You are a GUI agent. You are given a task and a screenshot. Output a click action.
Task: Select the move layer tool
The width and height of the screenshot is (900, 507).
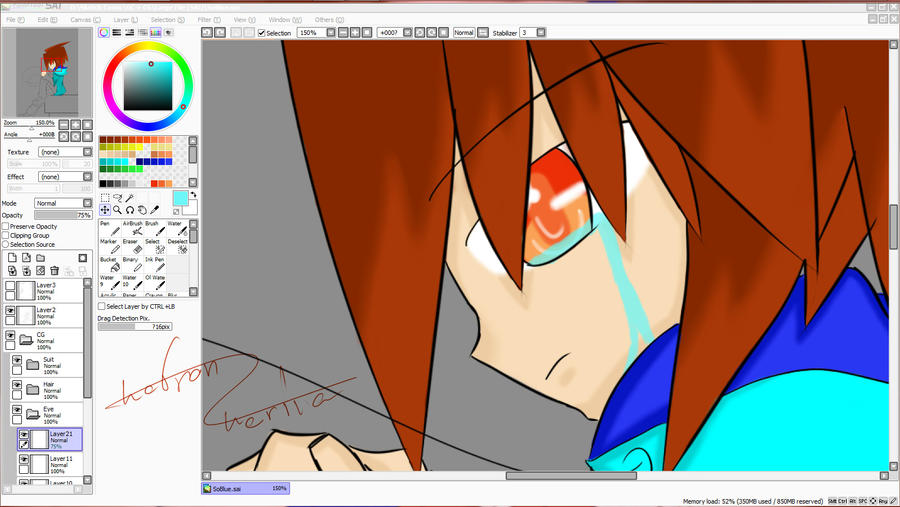(105, 210)
